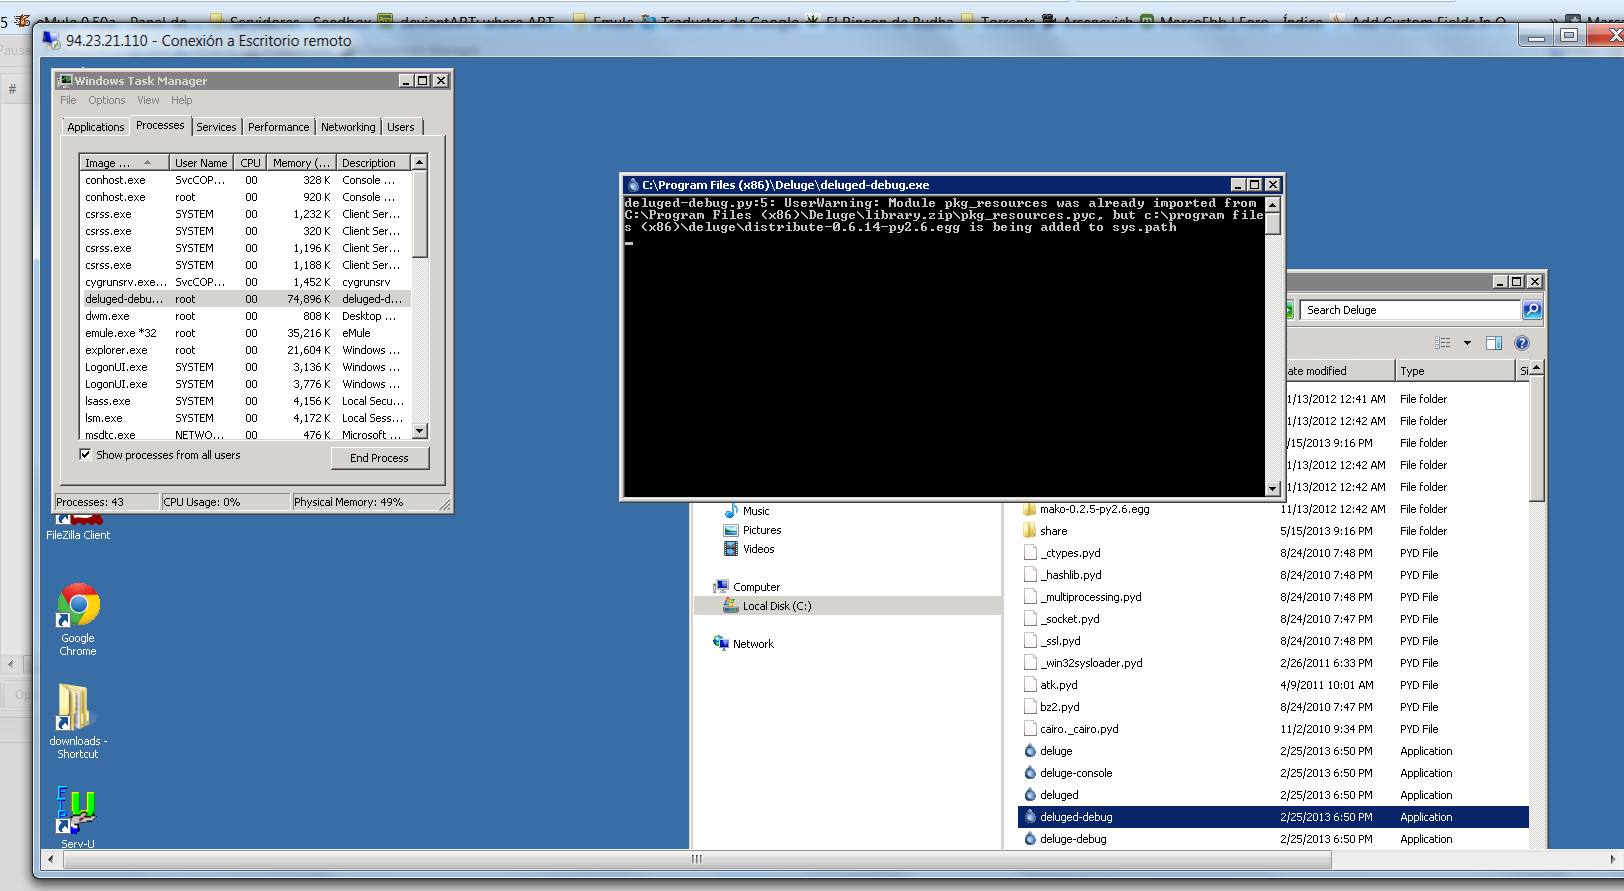Select deluged-debu... process row
This screenshot has width=1624, height=891.
(x=245, y=299)
